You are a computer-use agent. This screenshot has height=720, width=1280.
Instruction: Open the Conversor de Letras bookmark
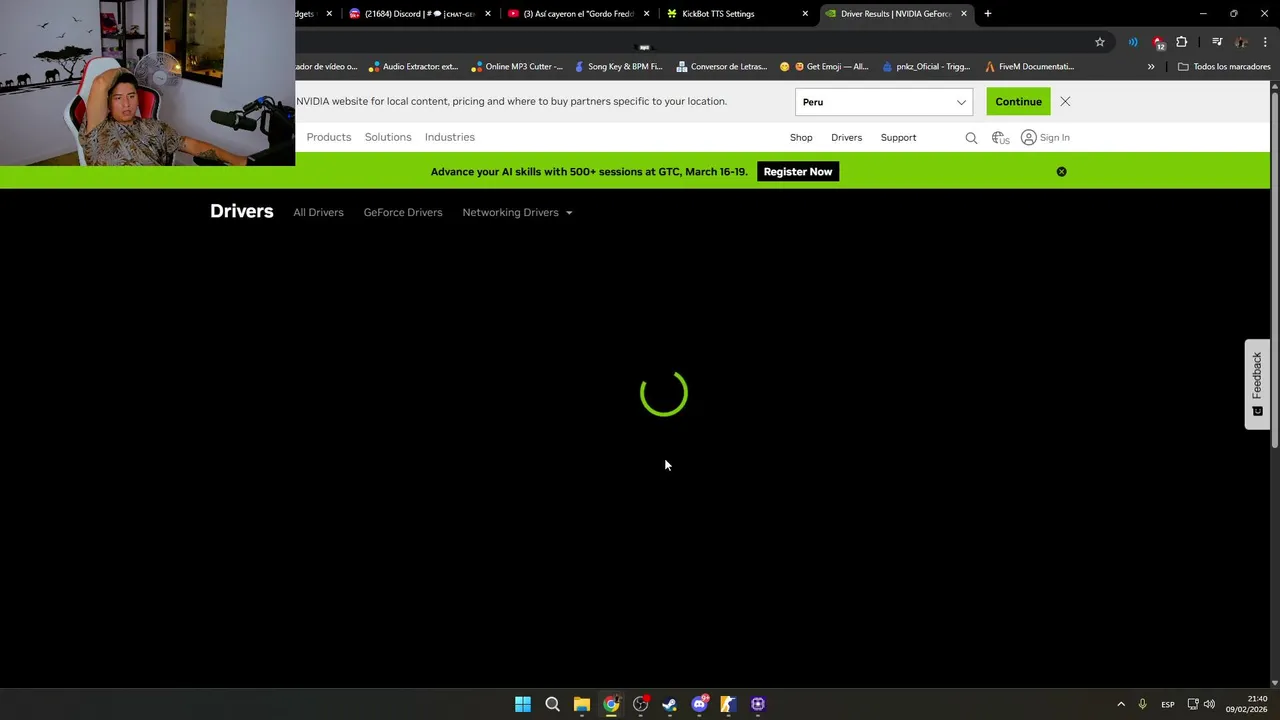pyautogui.click(x=722, y=67)
